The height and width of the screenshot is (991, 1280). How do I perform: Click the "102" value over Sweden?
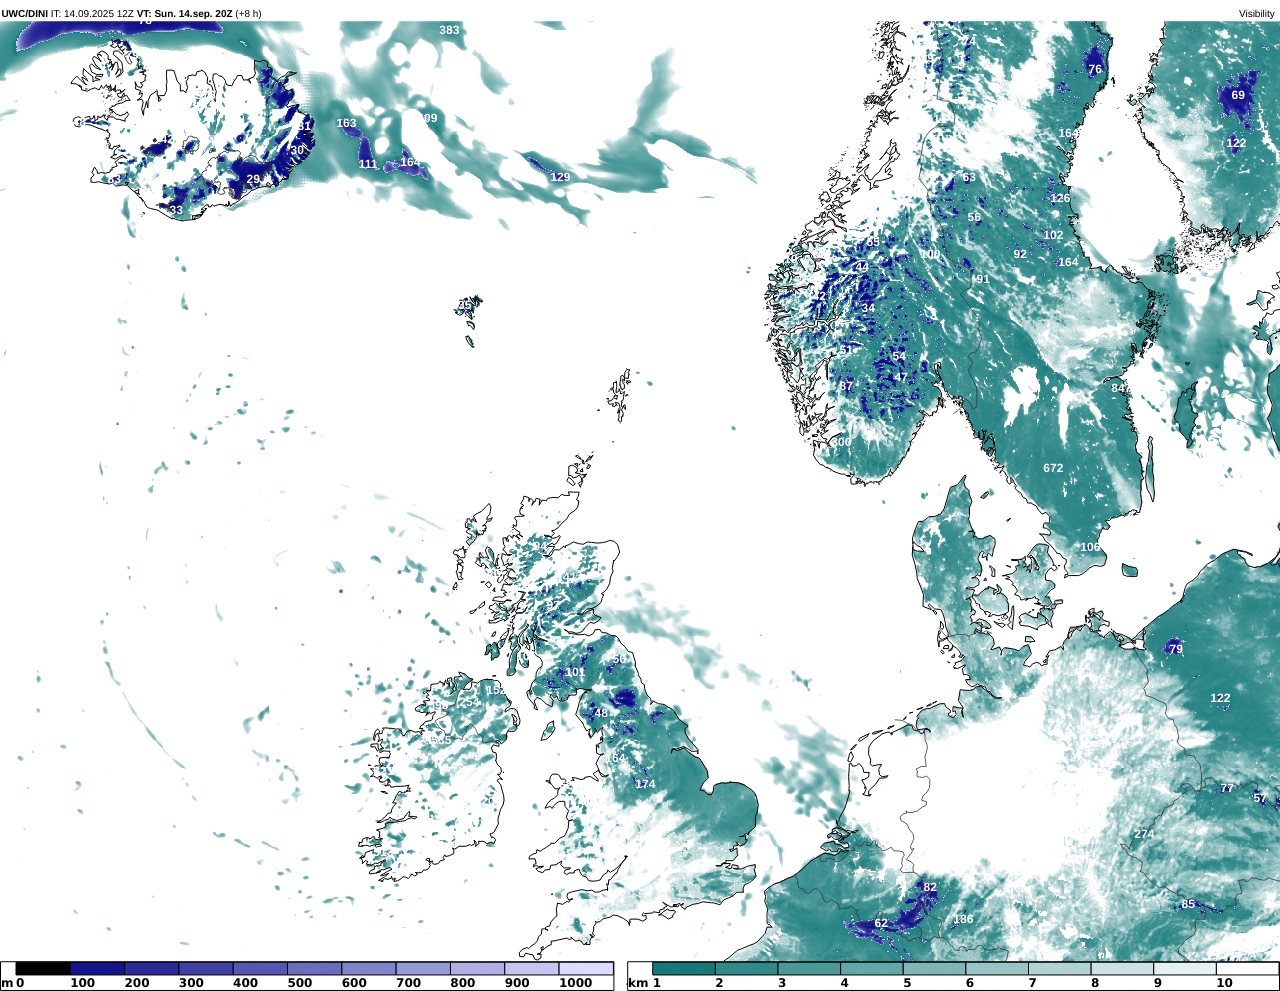[1053, 235]
